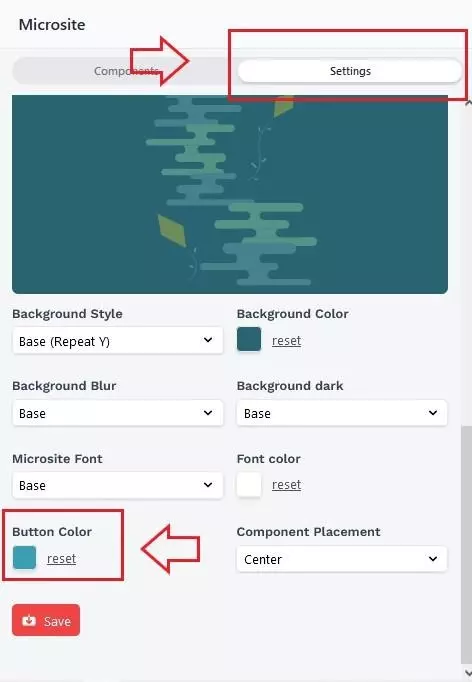Screen dimensions: 472x682
Task: Click the download icon inside Save button
Action: pyautogui.click(x=29, y=620)
